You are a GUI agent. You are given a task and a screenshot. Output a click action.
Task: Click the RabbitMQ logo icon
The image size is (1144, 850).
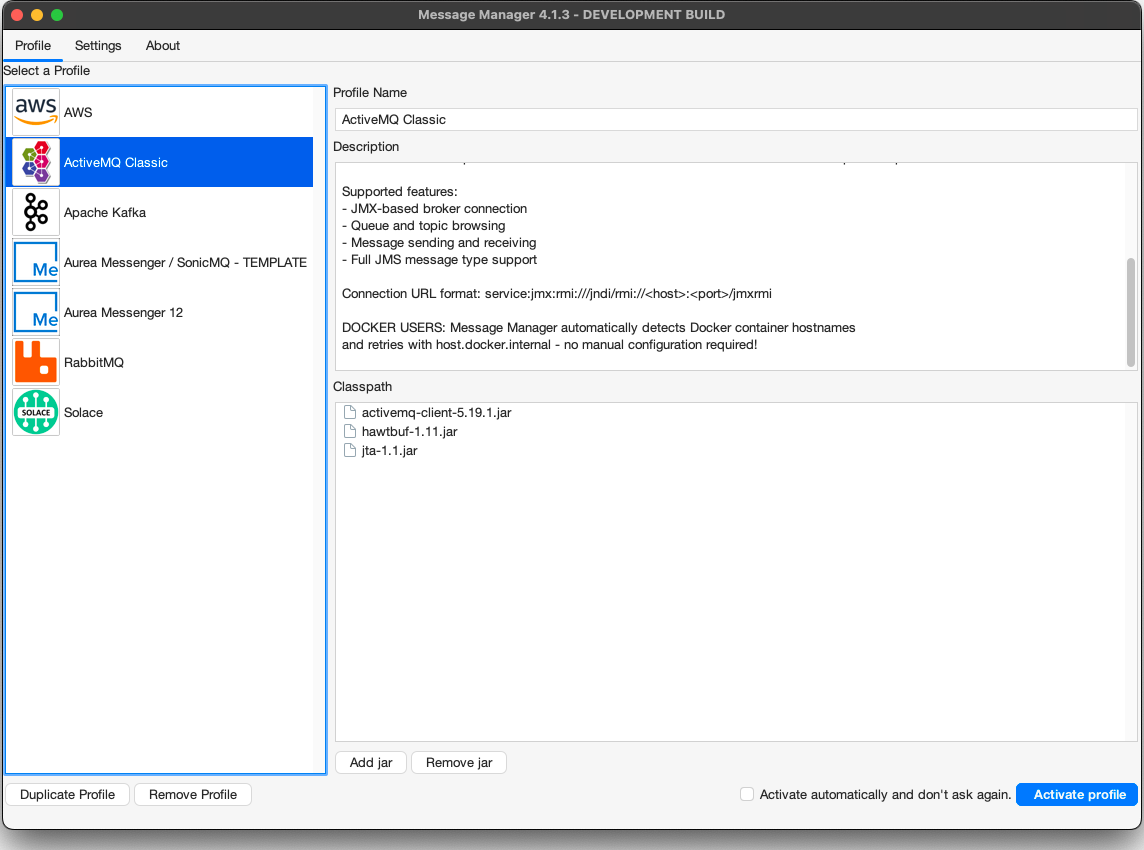(35, 362)
